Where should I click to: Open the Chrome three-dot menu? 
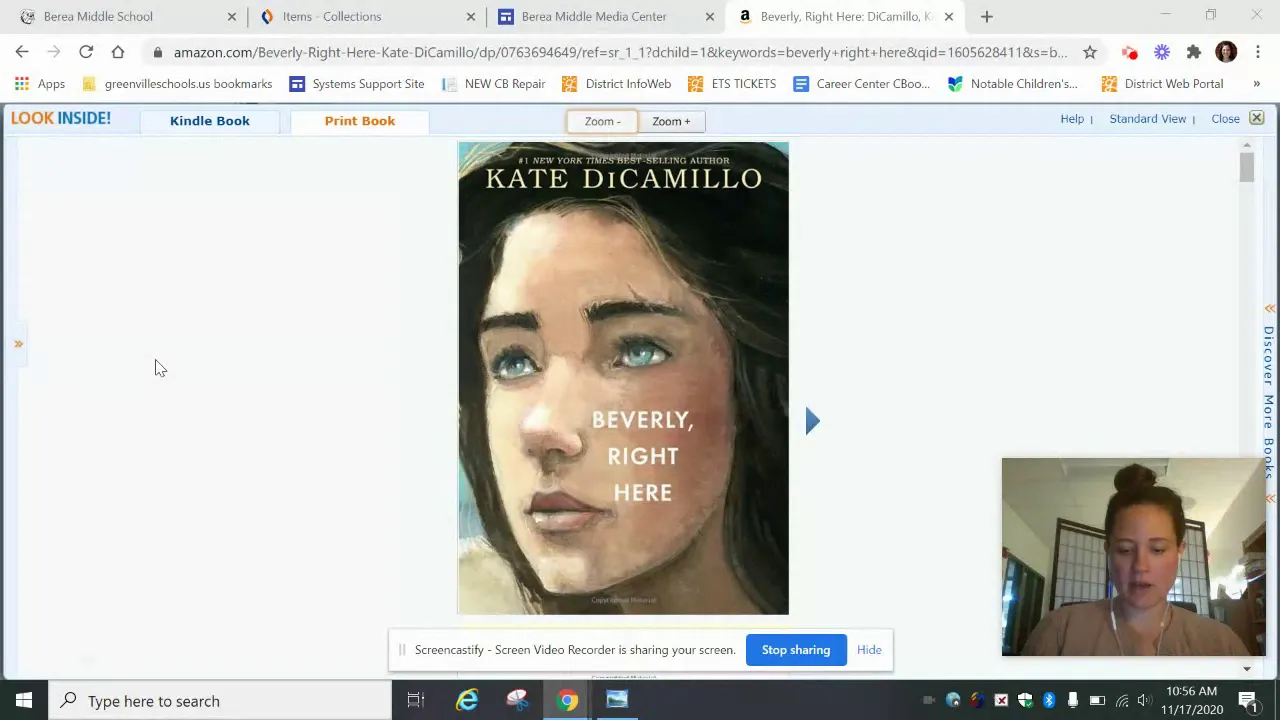click(x=1258, y=52)
